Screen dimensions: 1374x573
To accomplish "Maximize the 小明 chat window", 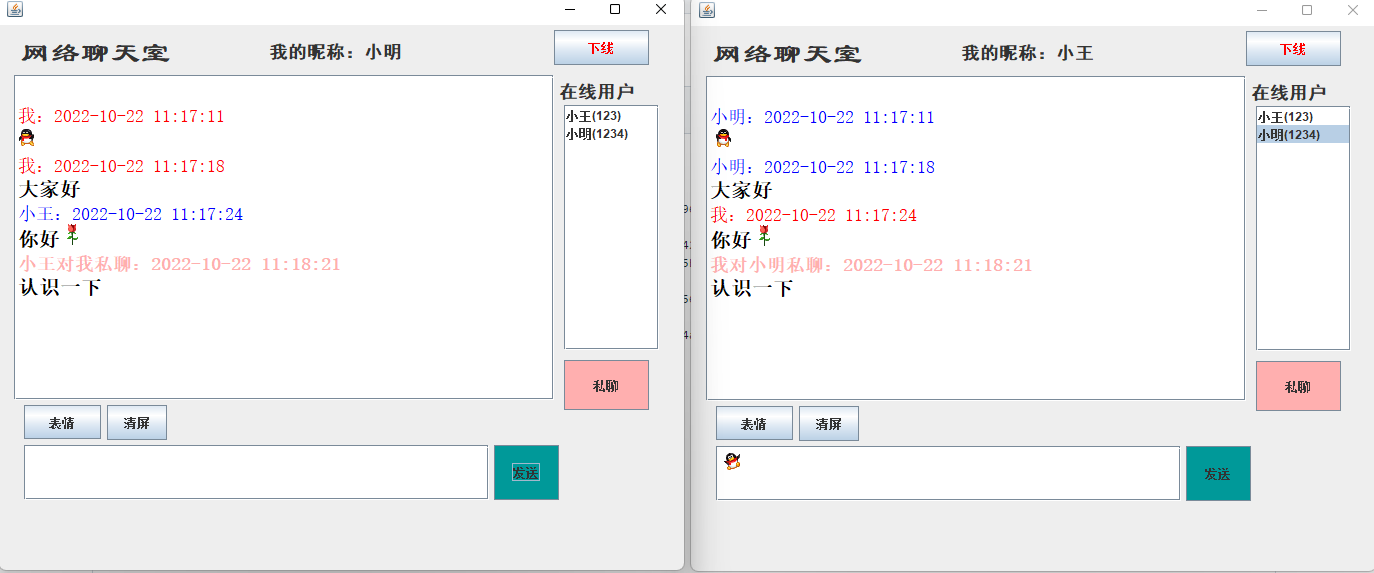I will tap(615, 9).
